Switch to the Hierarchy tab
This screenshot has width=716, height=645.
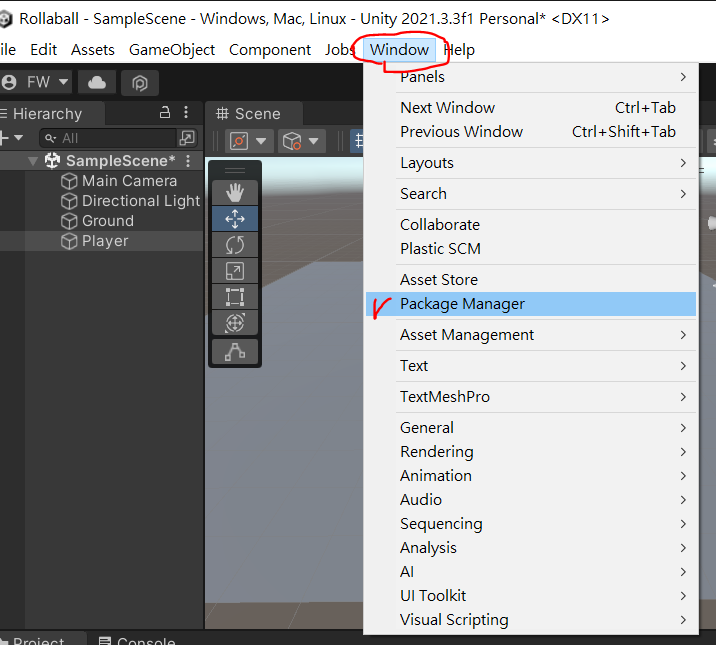pos(52,113)
